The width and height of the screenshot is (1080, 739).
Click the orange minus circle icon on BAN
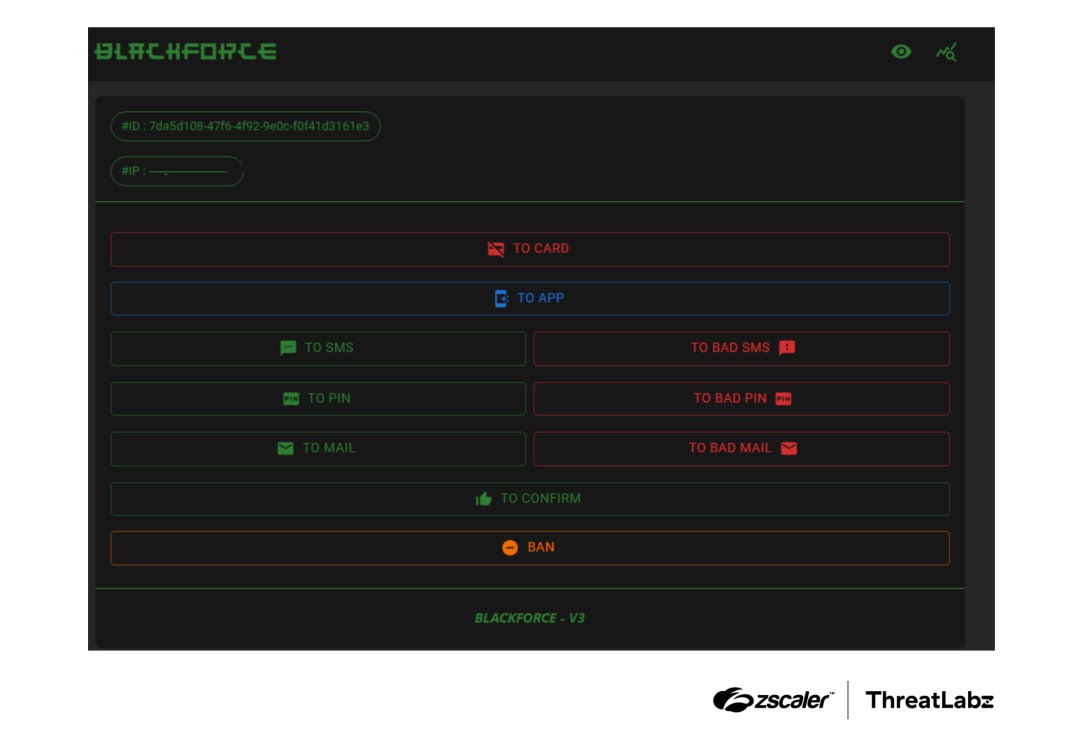[510, 547]
